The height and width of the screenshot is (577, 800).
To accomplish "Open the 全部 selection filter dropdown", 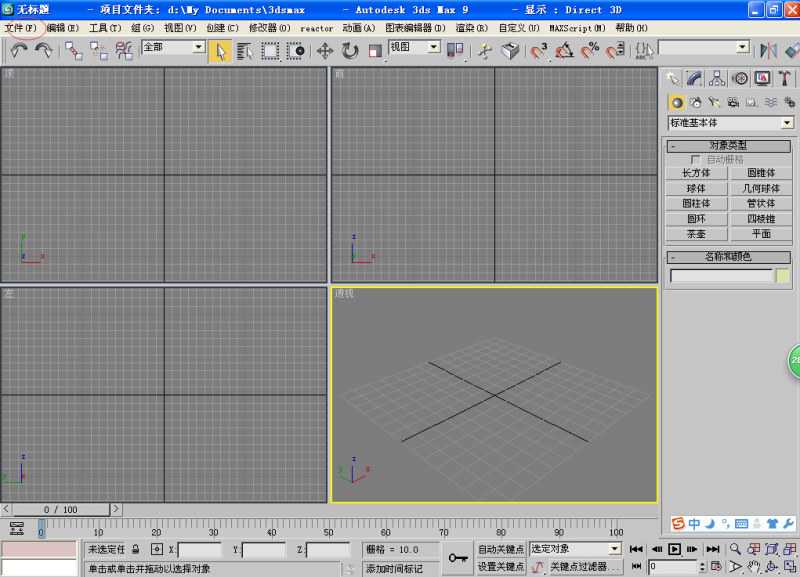I will 198,47.
